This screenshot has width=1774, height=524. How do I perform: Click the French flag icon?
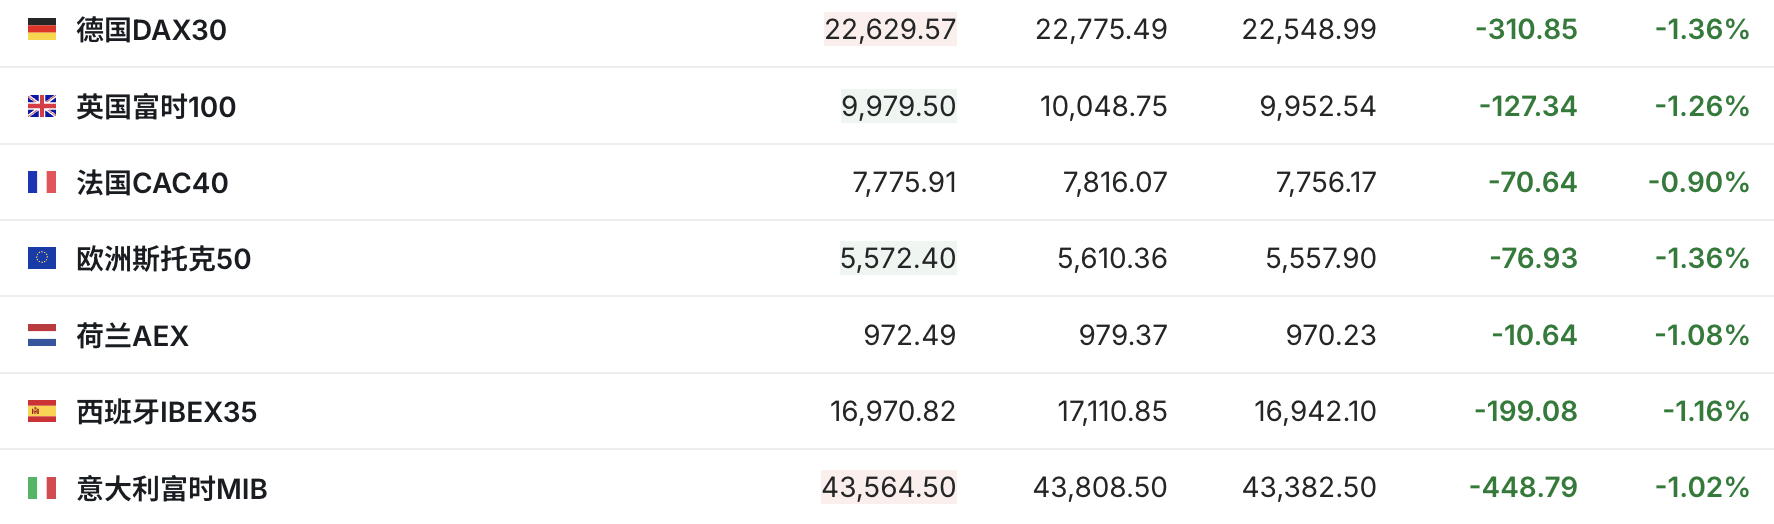(x=42, y=182)
